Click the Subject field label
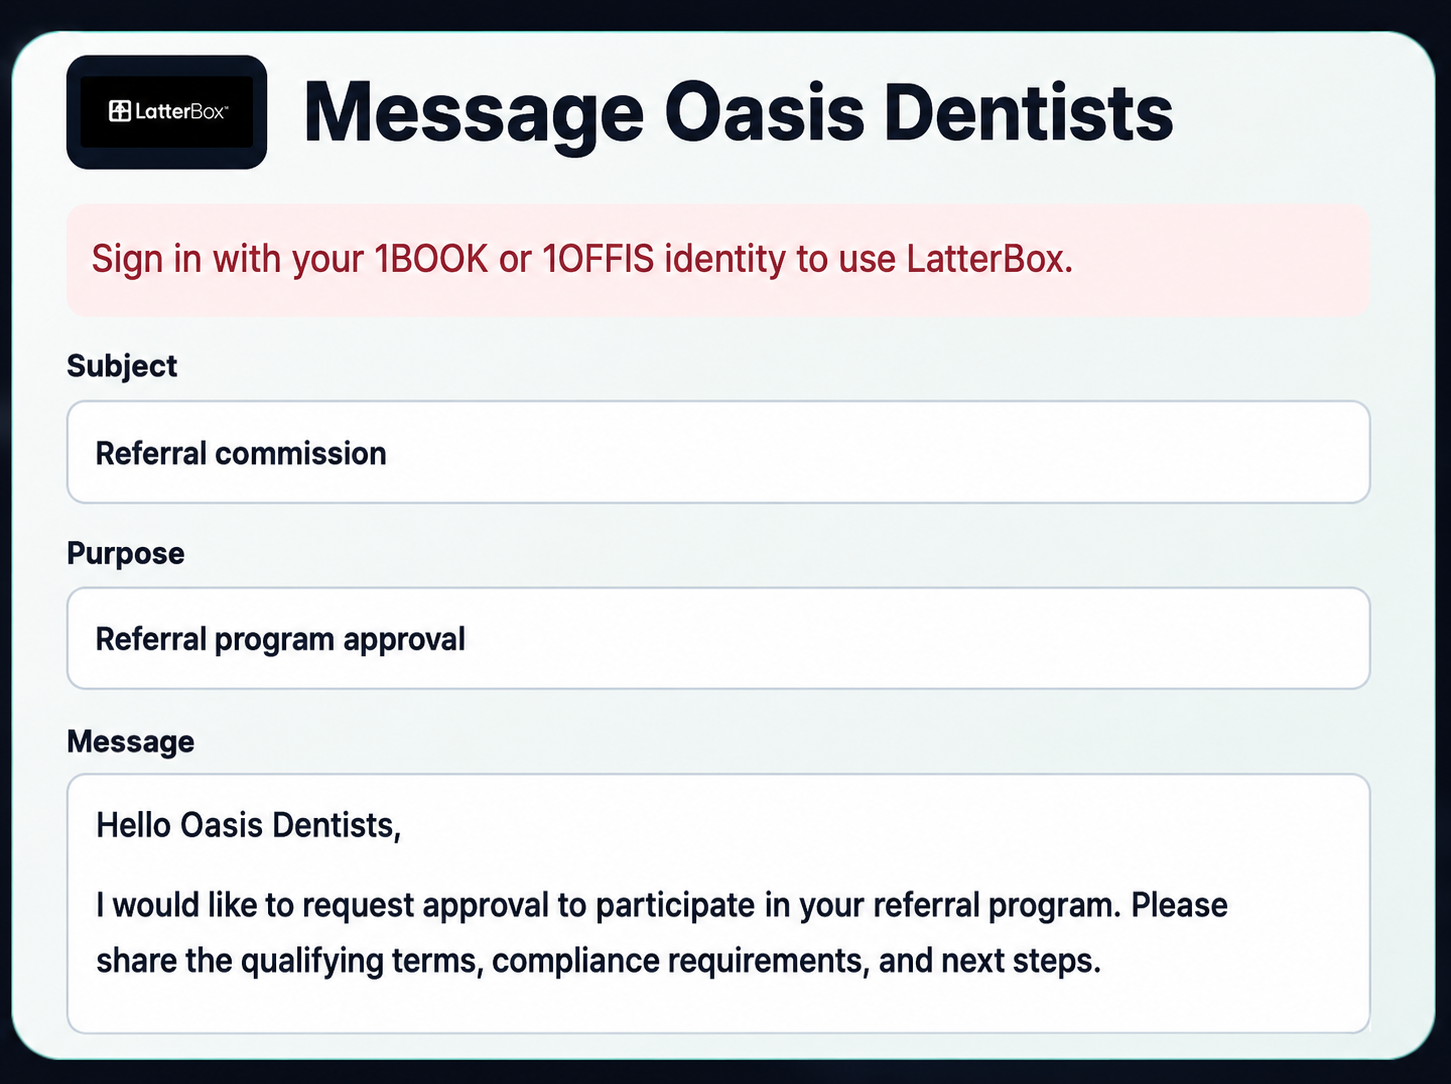 pos(122,366)
